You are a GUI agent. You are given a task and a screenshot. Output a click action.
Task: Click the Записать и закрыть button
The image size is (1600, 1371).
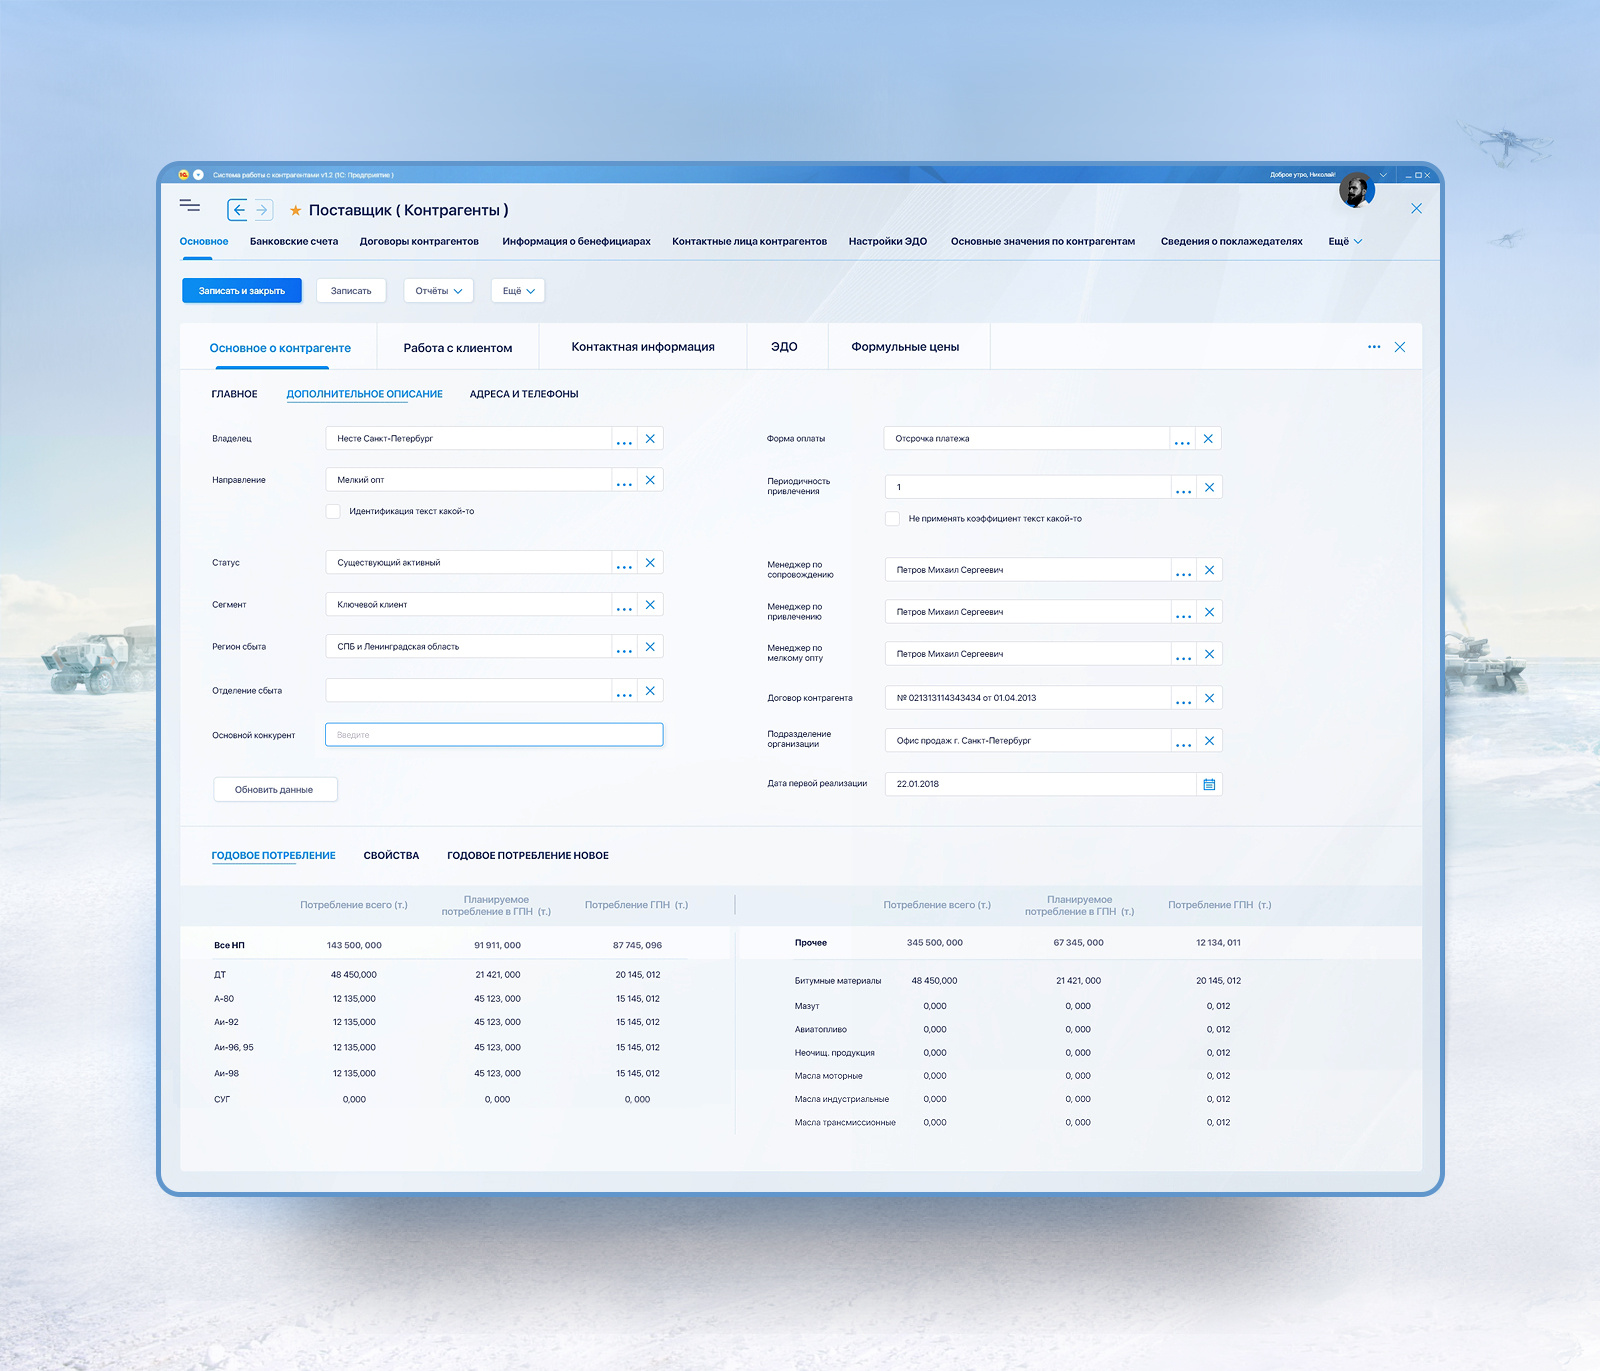(242, 291)
